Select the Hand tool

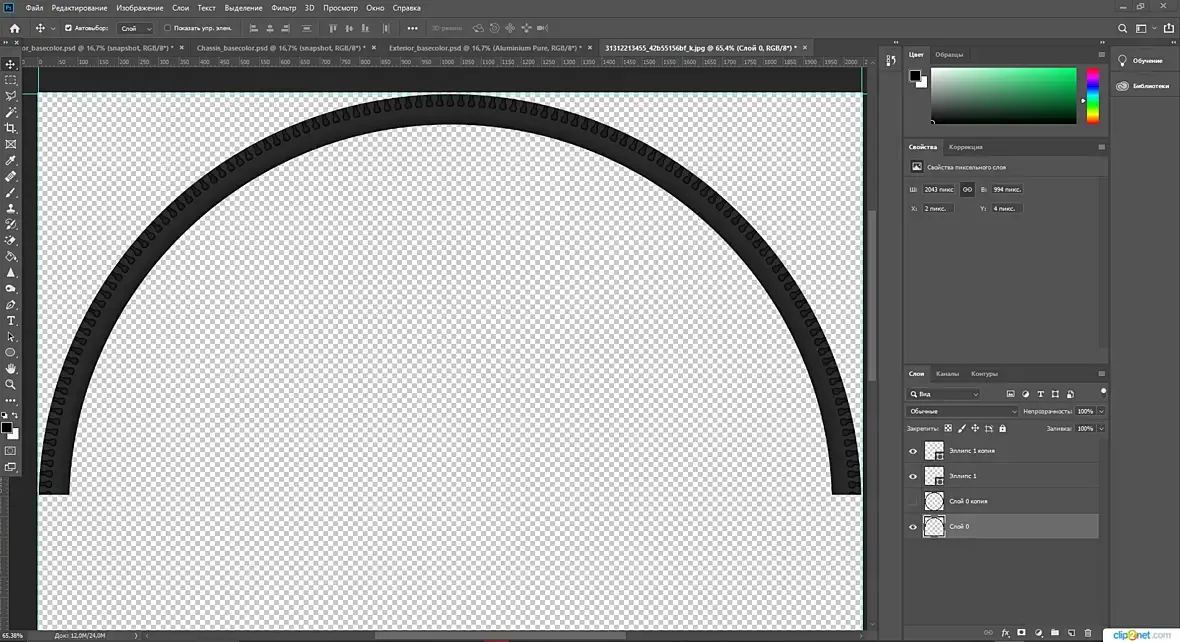[11, 368]
